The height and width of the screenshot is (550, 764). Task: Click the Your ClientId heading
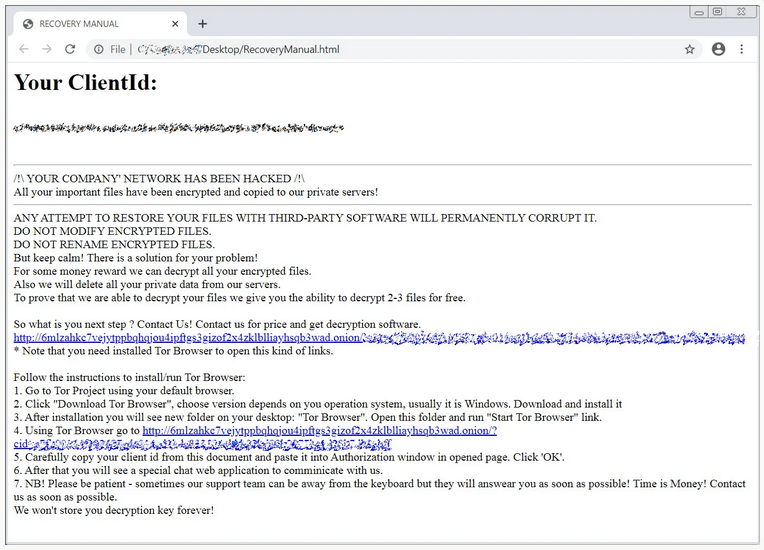click(x=86, y=83)
